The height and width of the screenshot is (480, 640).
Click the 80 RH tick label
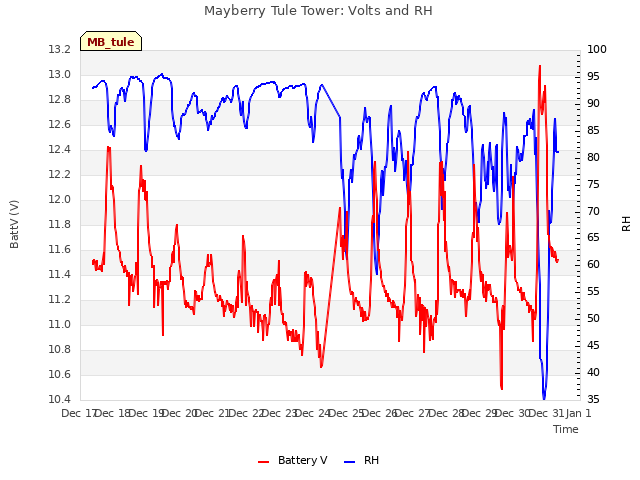593,157
